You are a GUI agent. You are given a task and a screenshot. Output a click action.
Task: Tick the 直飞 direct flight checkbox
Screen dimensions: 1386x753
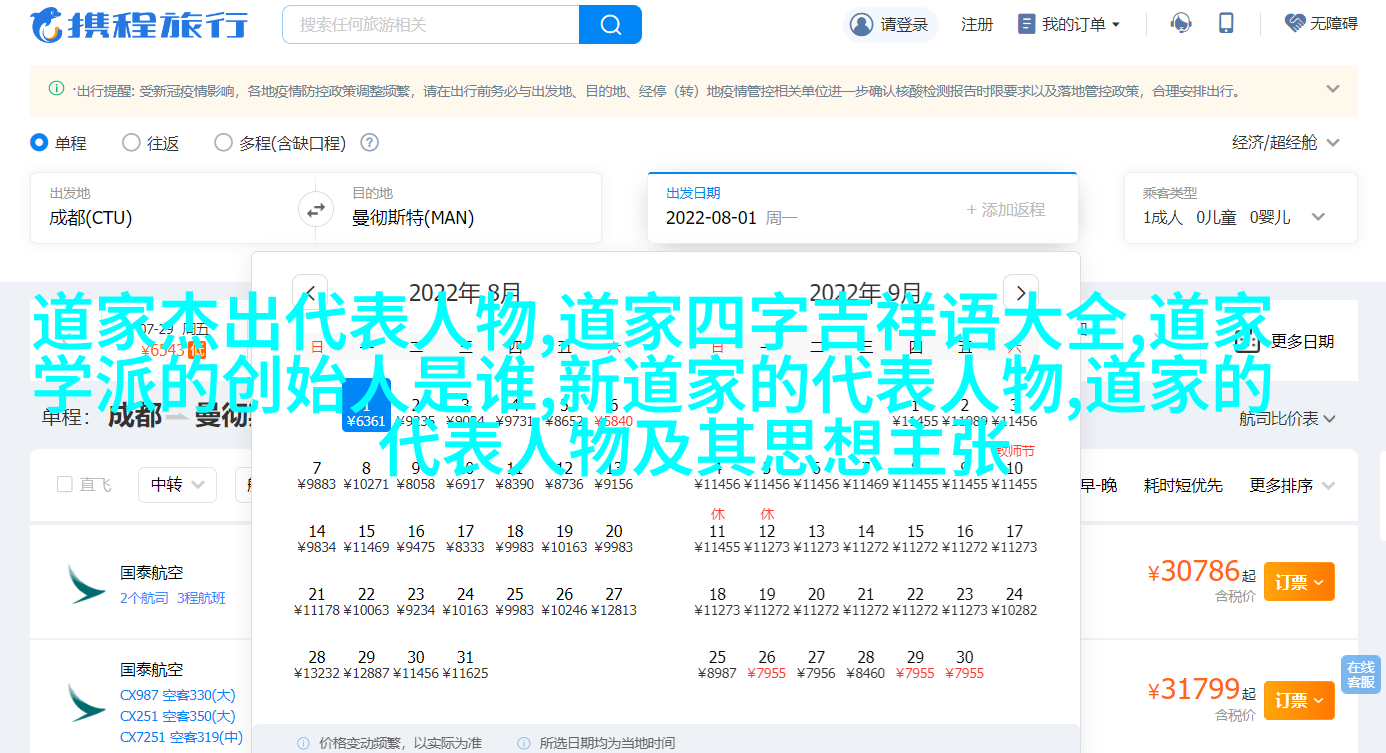click(x=65, y=485)
